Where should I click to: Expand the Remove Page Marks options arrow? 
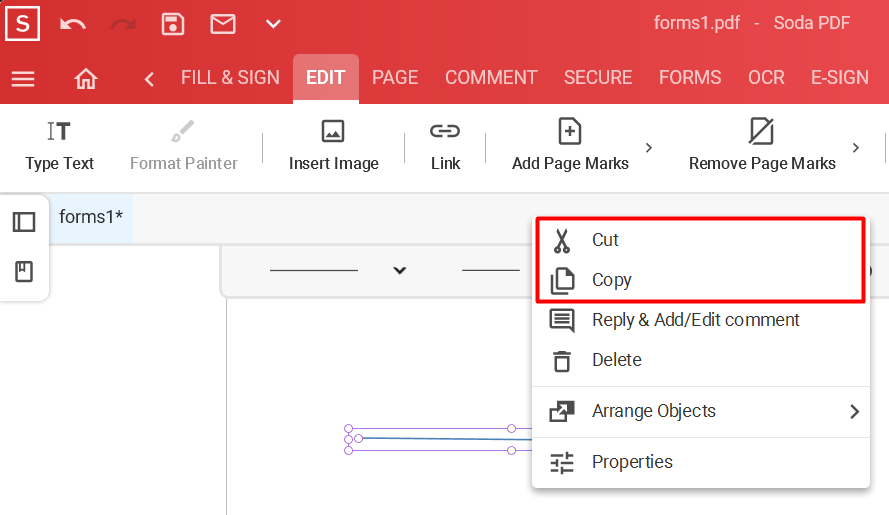tap(856, 147)
